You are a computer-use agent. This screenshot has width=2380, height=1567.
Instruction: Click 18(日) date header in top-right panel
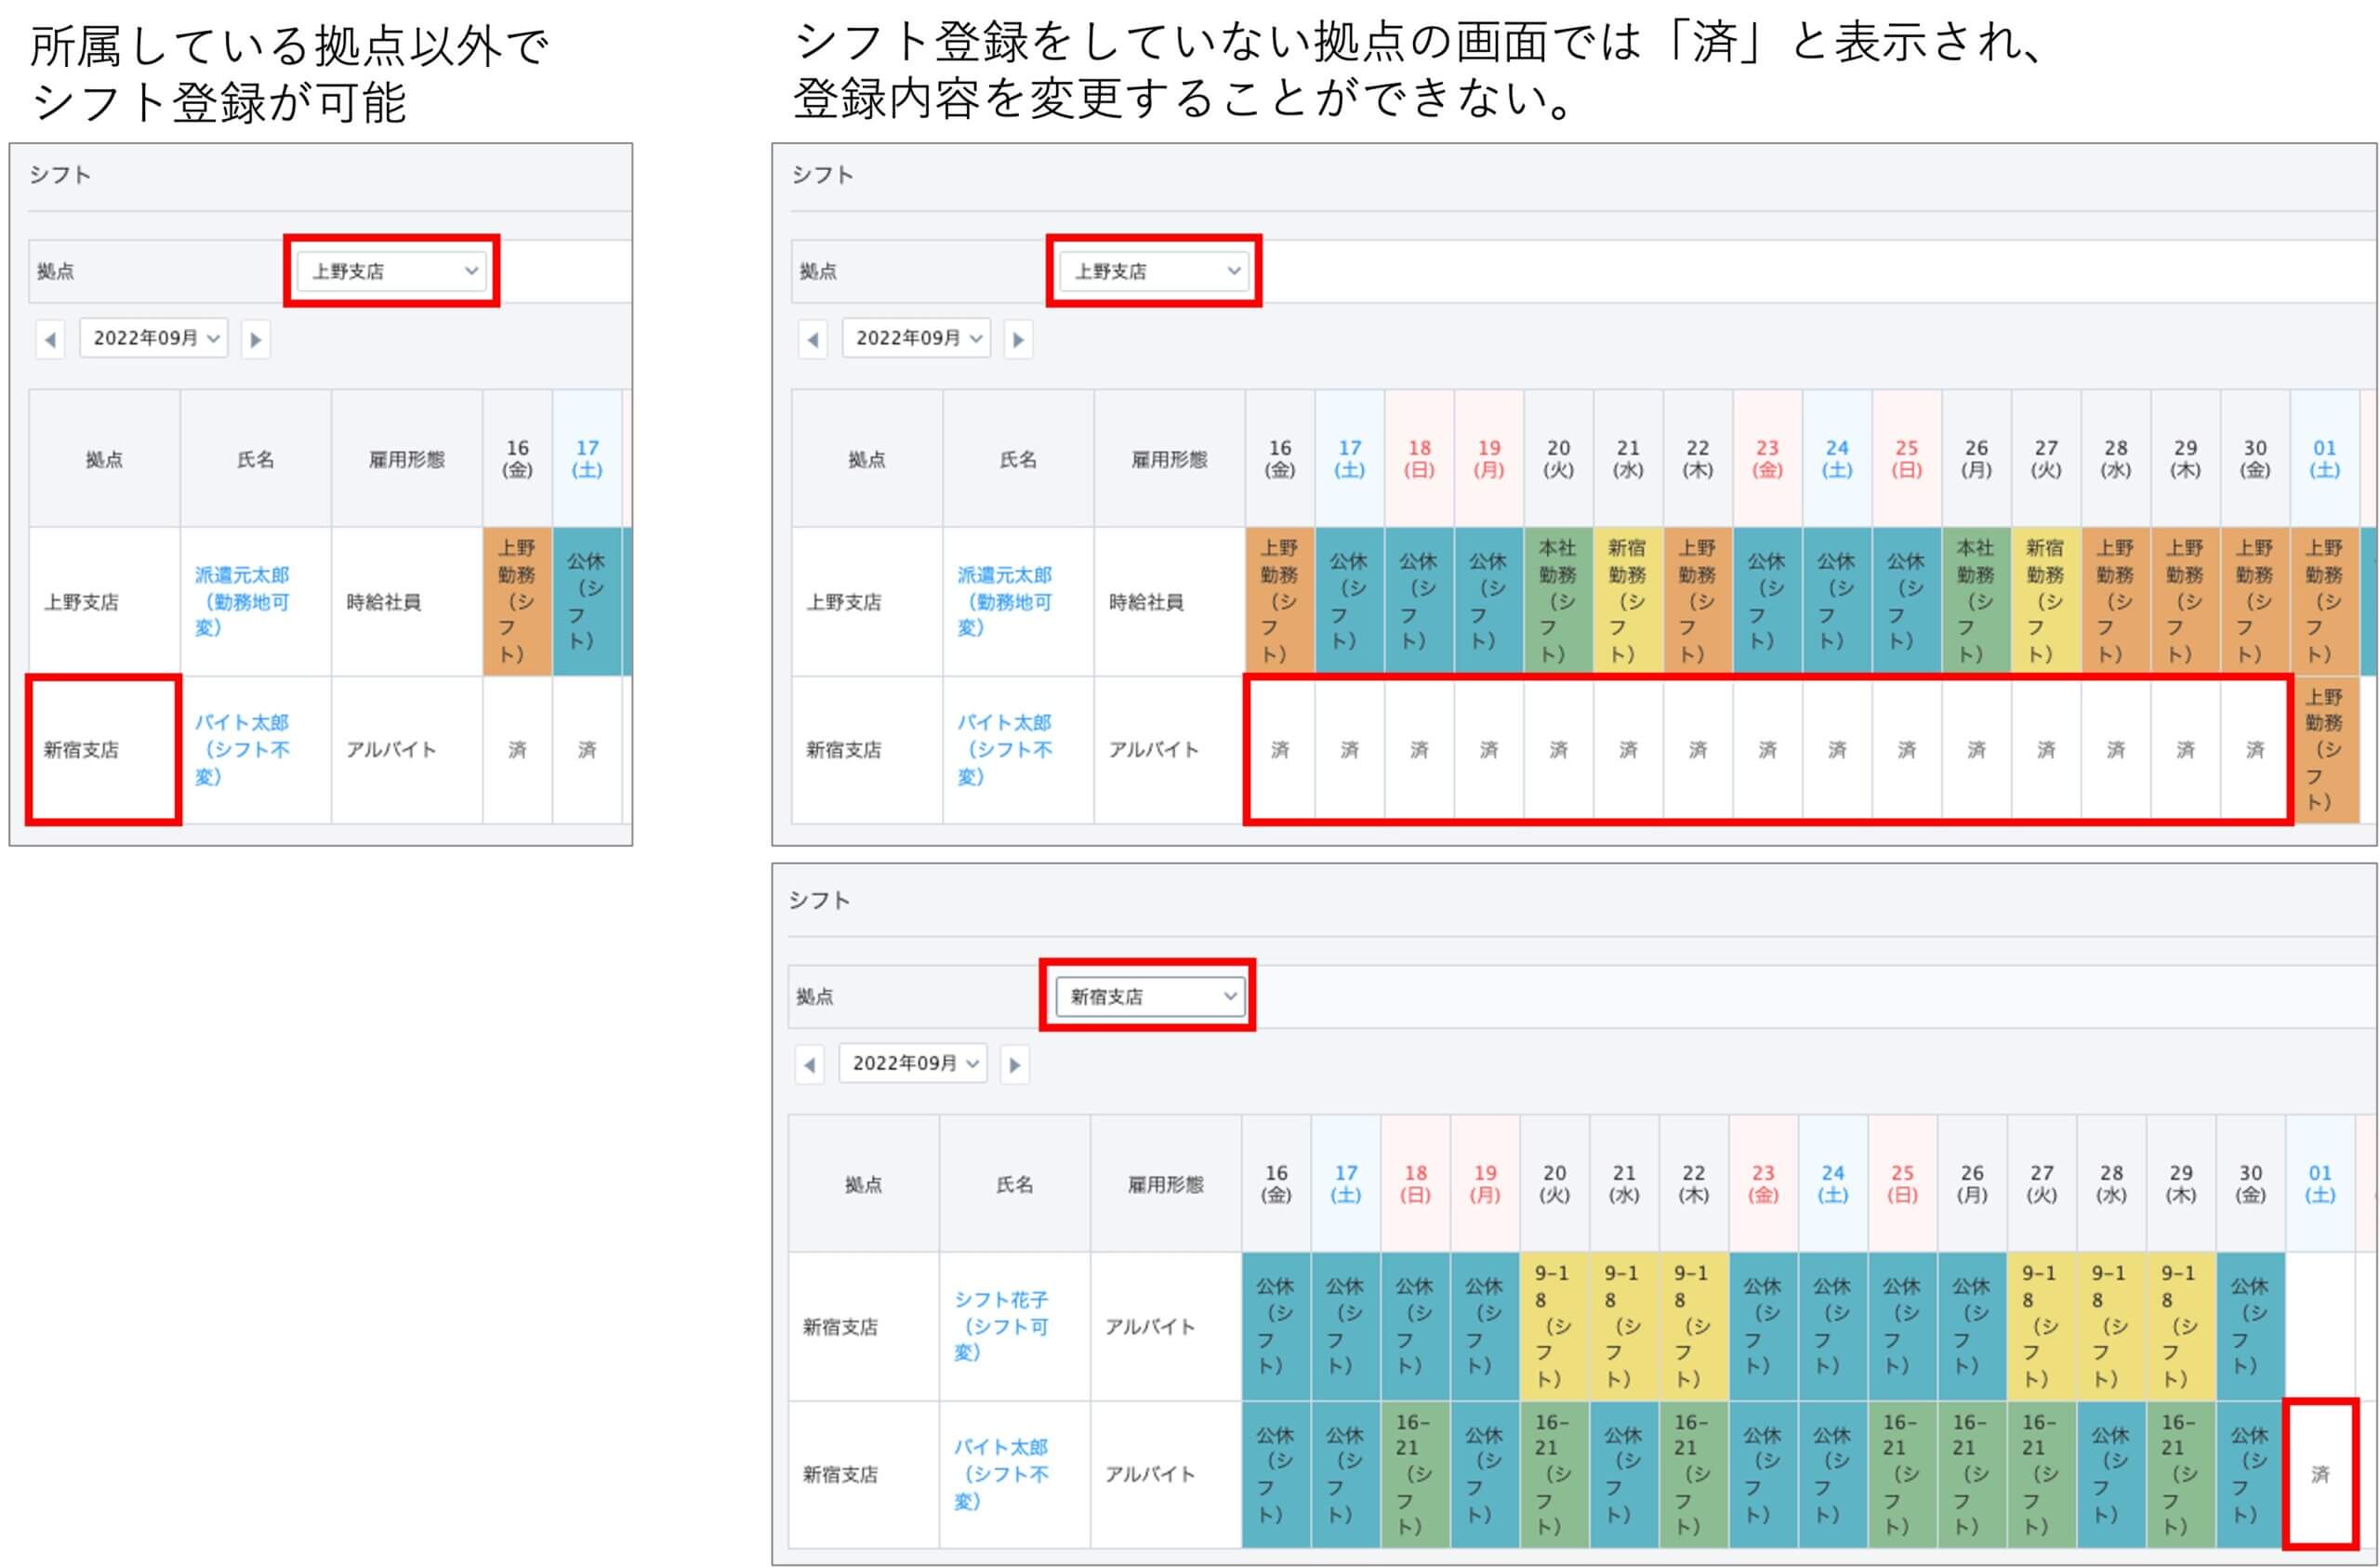click(x=1419, y=458)
